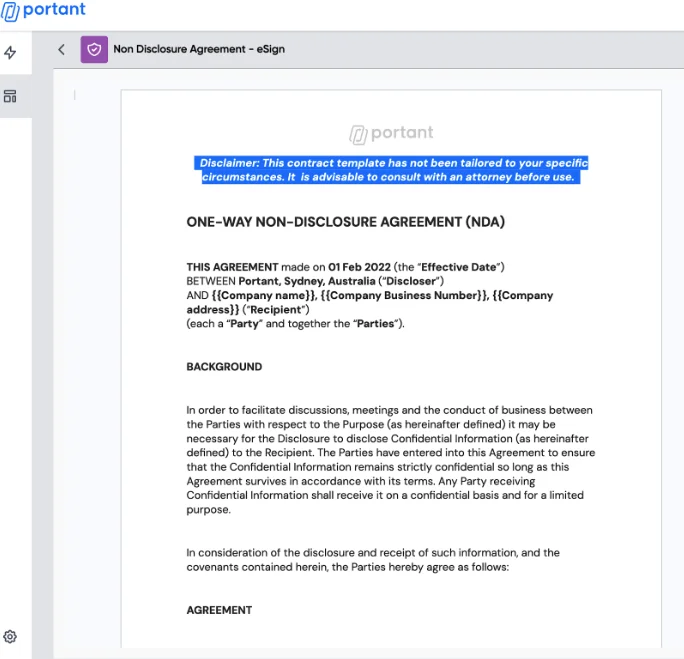Click the purple shield document icon
The image size is (684, 659).
point(94,49)
